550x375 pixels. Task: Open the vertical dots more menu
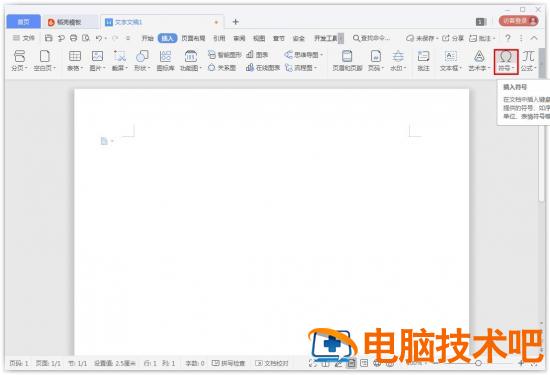[x=521, y=38]
